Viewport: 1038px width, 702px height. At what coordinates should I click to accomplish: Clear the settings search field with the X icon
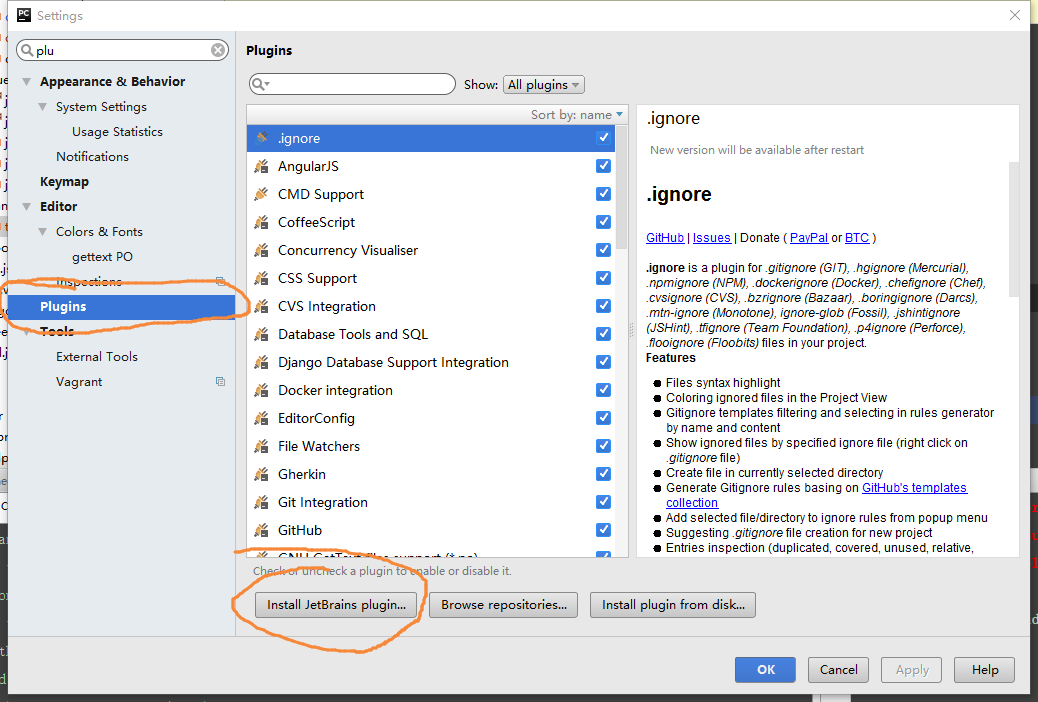pyautogui.click(x=218, y=50)
